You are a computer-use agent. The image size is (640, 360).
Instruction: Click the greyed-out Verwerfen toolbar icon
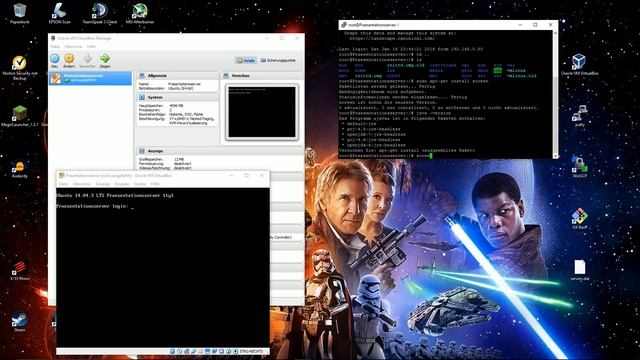pyautogui.click(x=87, y=60)
